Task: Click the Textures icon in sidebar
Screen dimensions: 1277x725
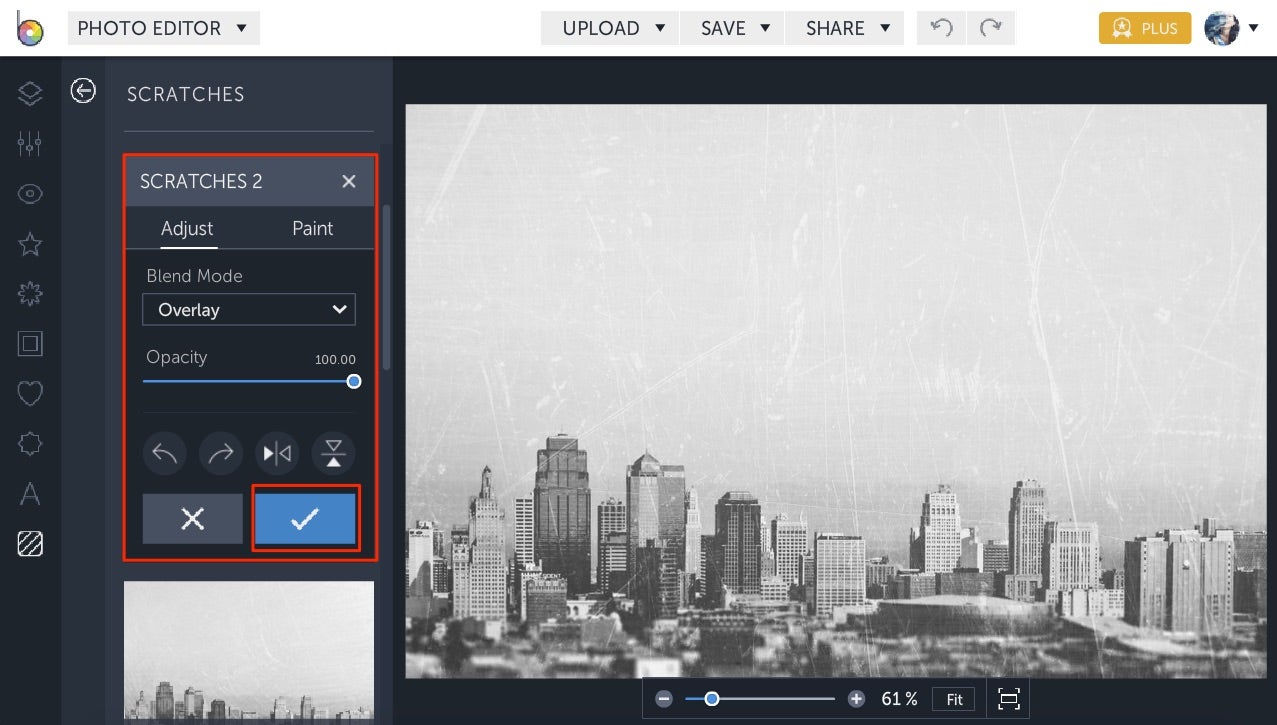Action: [29, 543]
